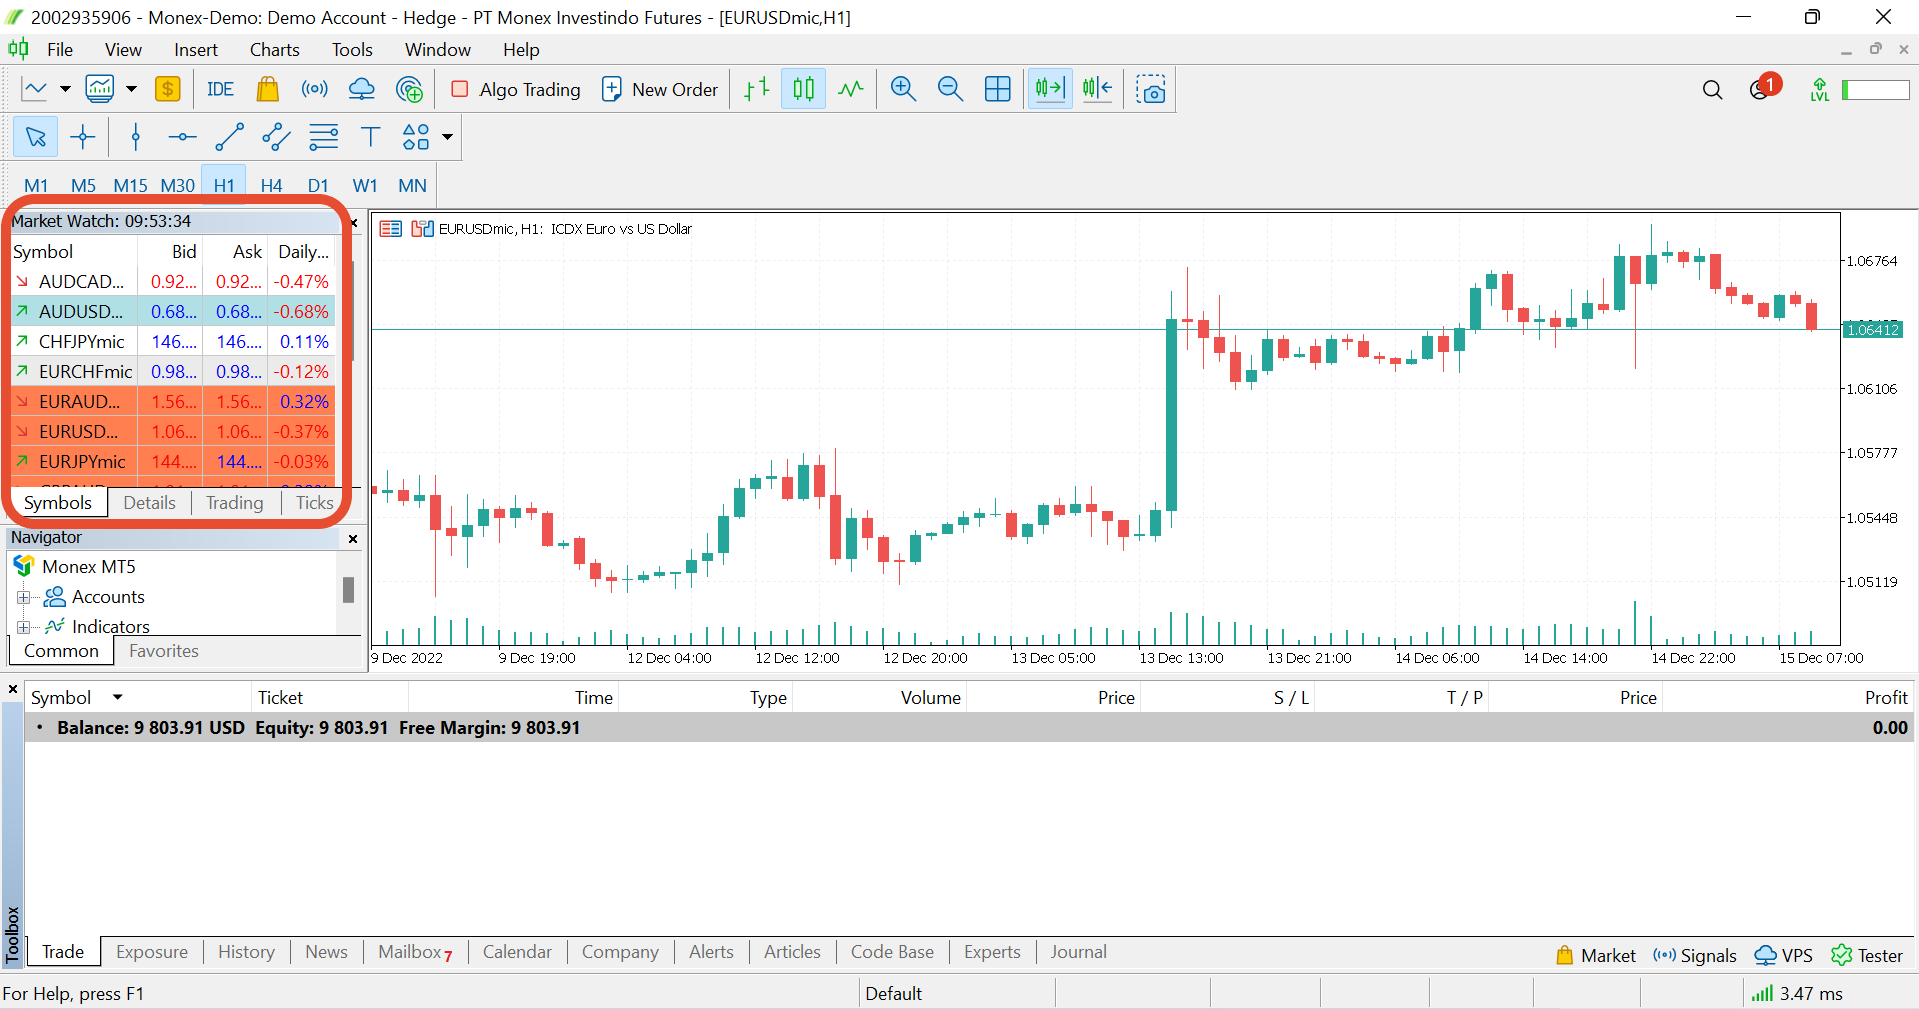Select the H4 timeframe button
The width and height of the screenshot is (1919, 1009).
(271, 186)
